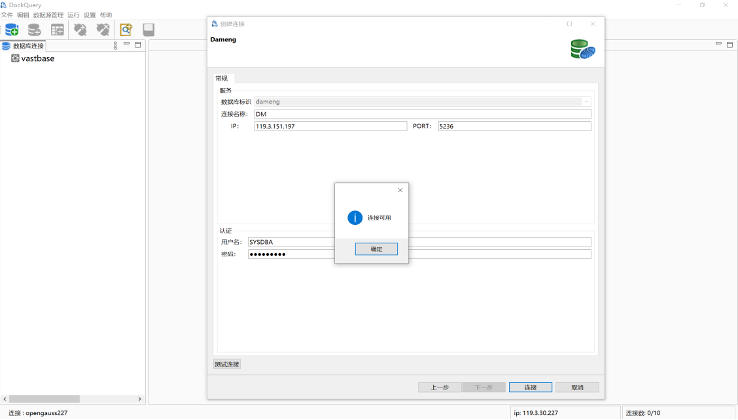The width and height of the screenshot is (738, 420).
Task: Click status bar ip: 119.3.30.227
Action: click(x=536, y=413)
